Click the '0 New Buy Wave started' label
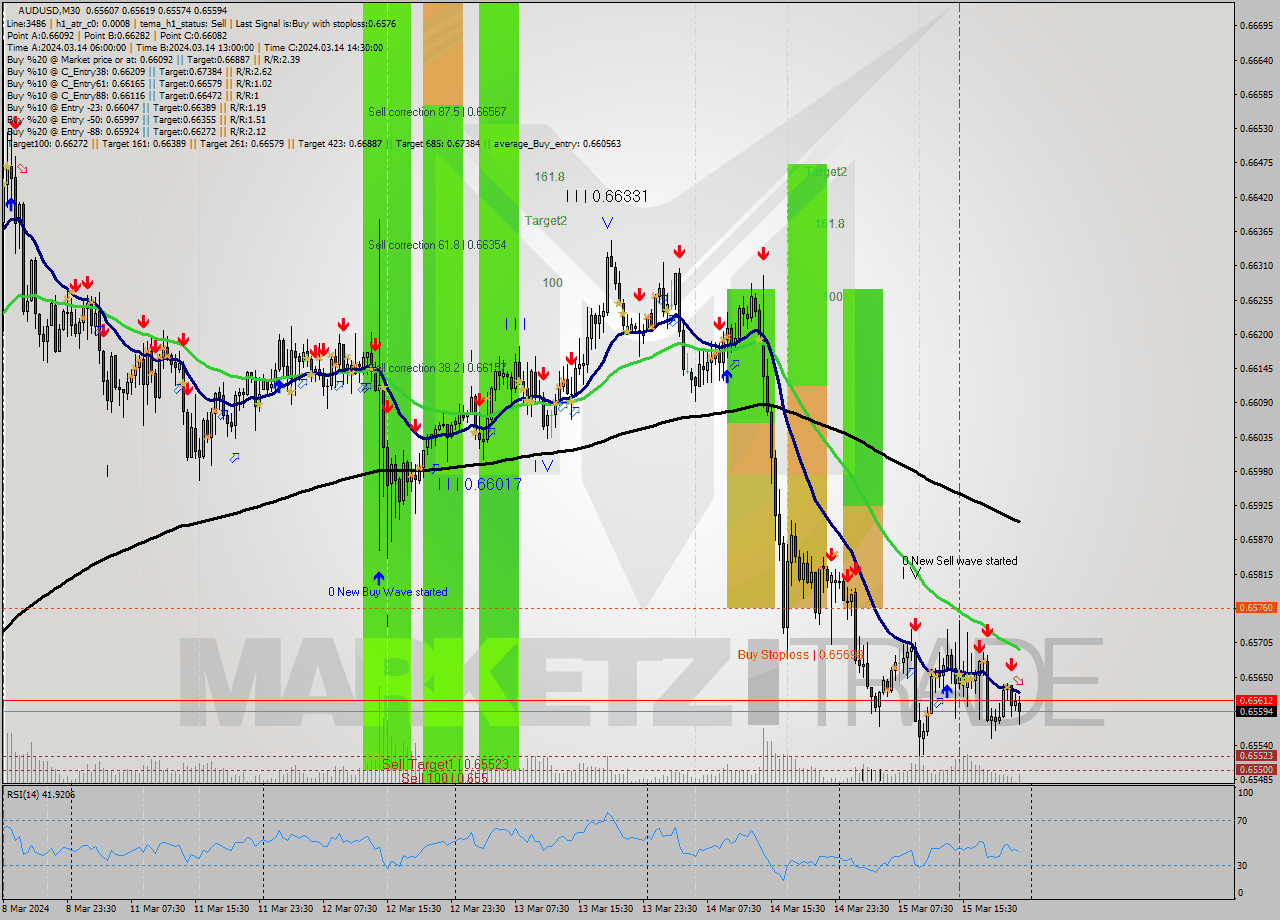 [x=388, y=592]
